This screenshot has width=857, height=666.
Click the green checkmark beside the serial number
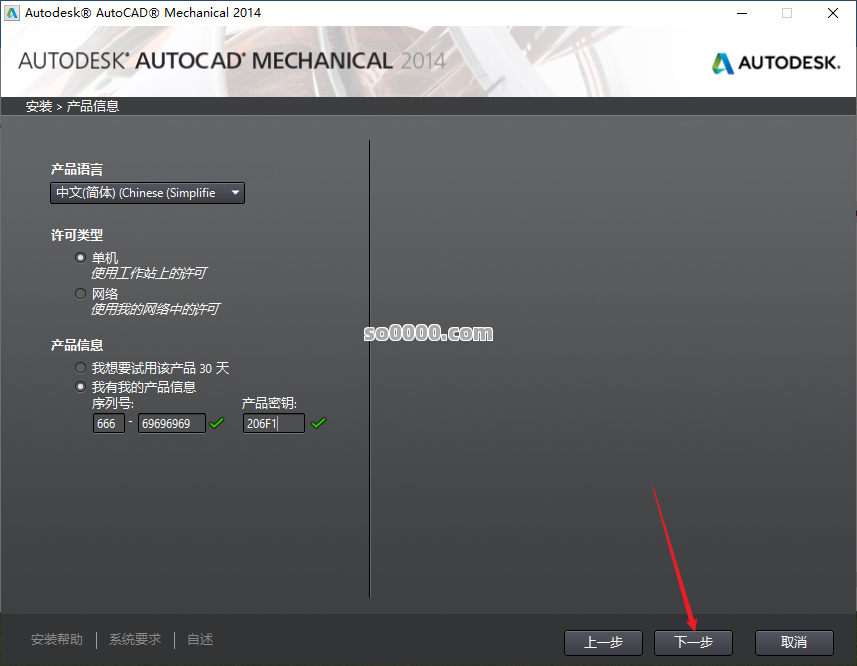tap(216, 423)
